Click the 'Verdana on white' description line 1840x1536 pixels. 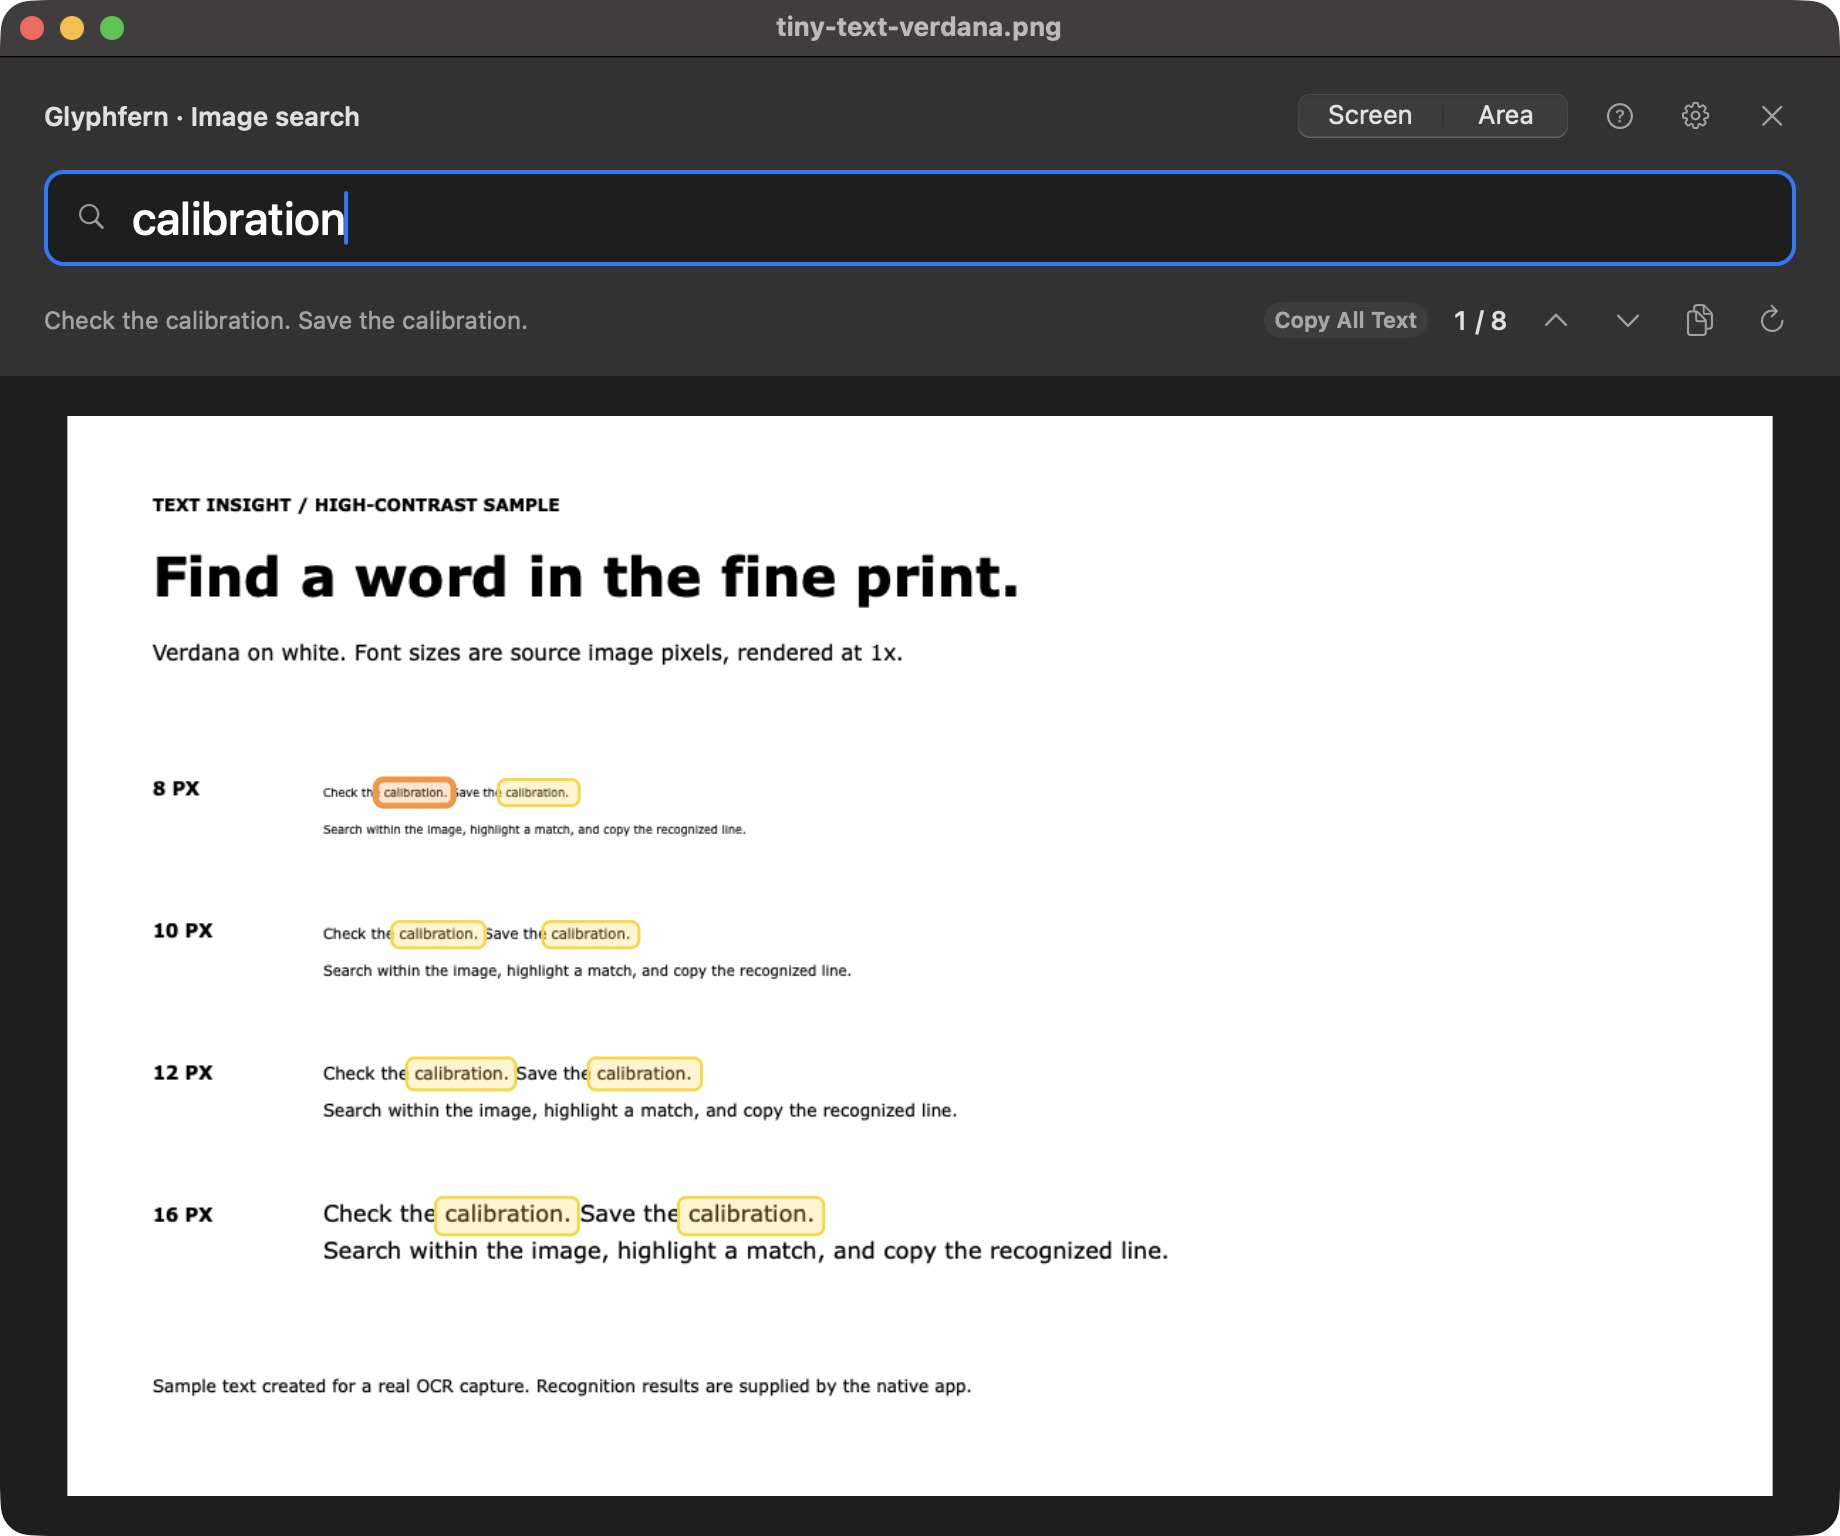click(527, 653)
